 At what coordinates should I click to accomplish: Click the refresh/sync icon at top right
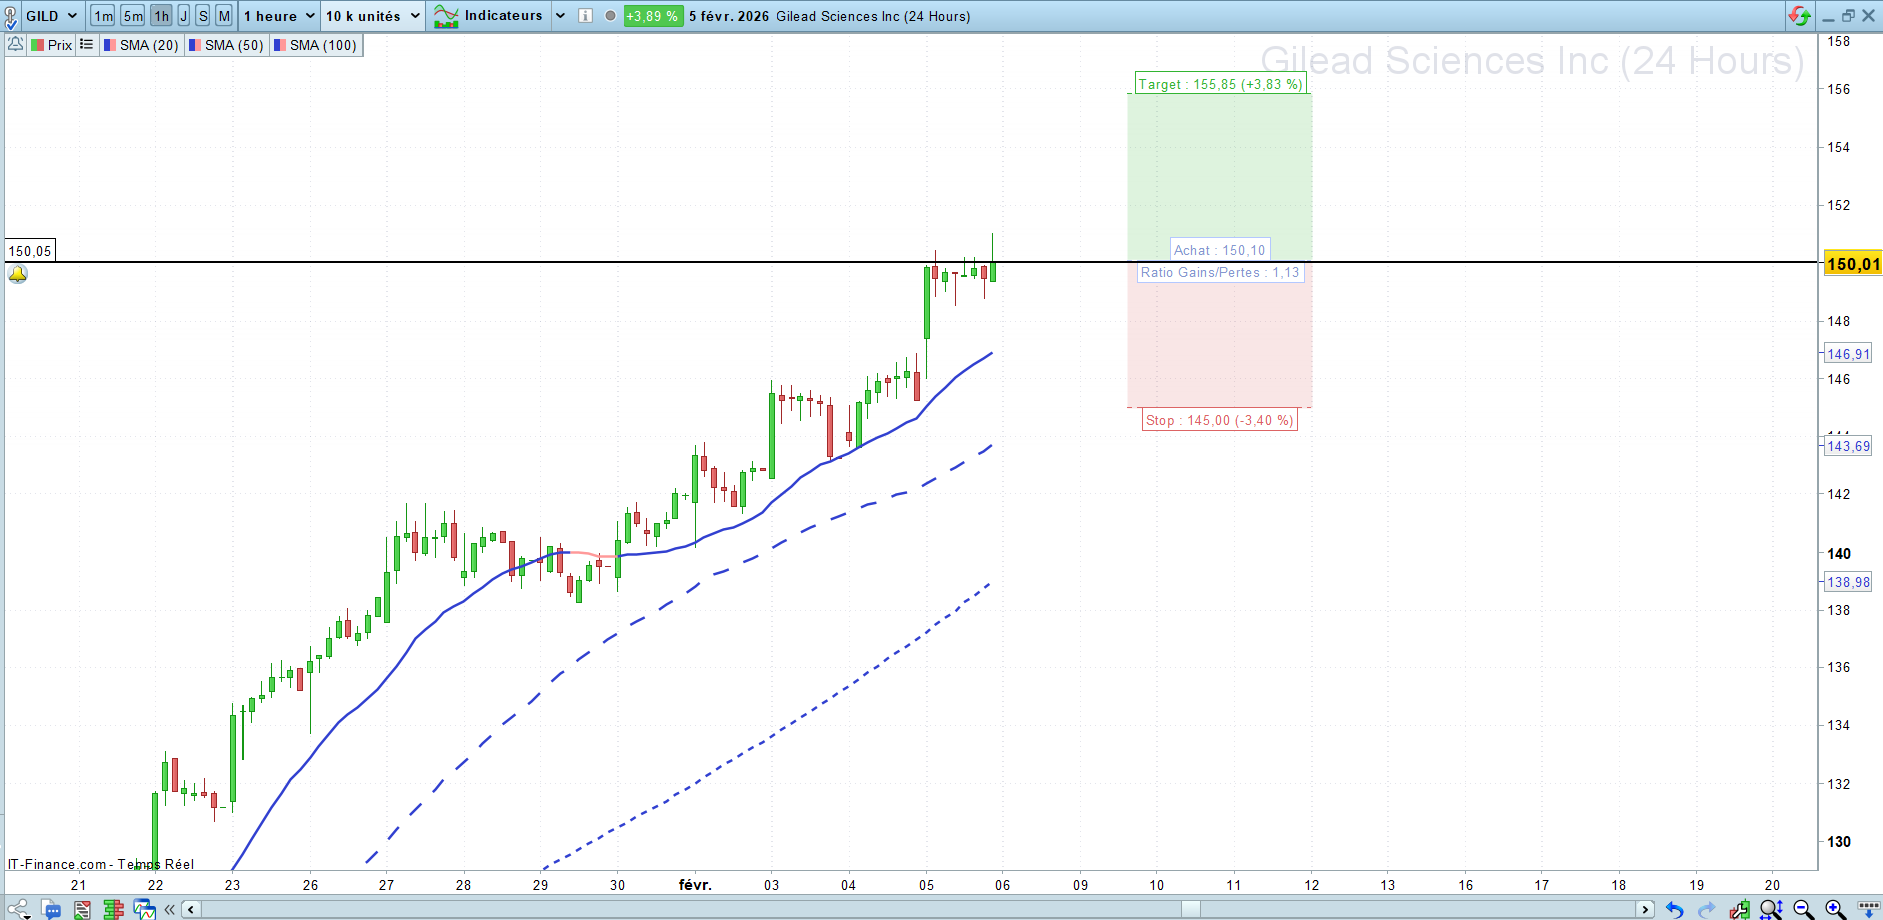[x=1799, y=16]
